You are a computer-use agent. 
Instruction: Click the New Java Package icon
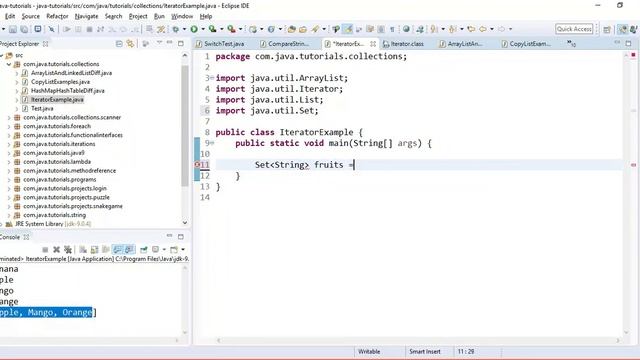coord(253,29)
